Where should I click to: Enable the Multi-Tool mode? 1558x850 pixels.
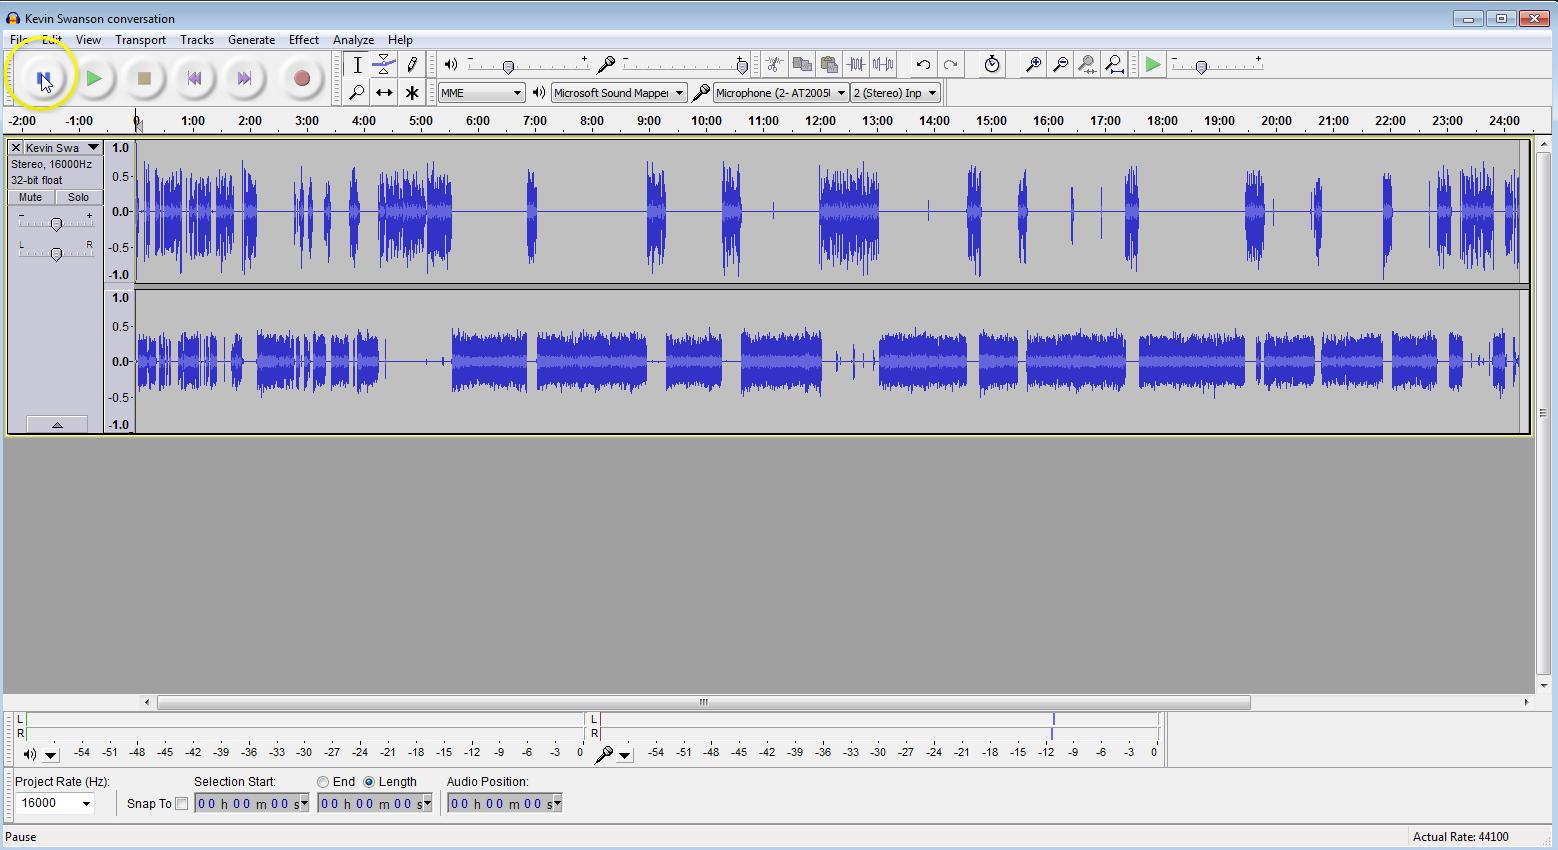tap(412, 92)
